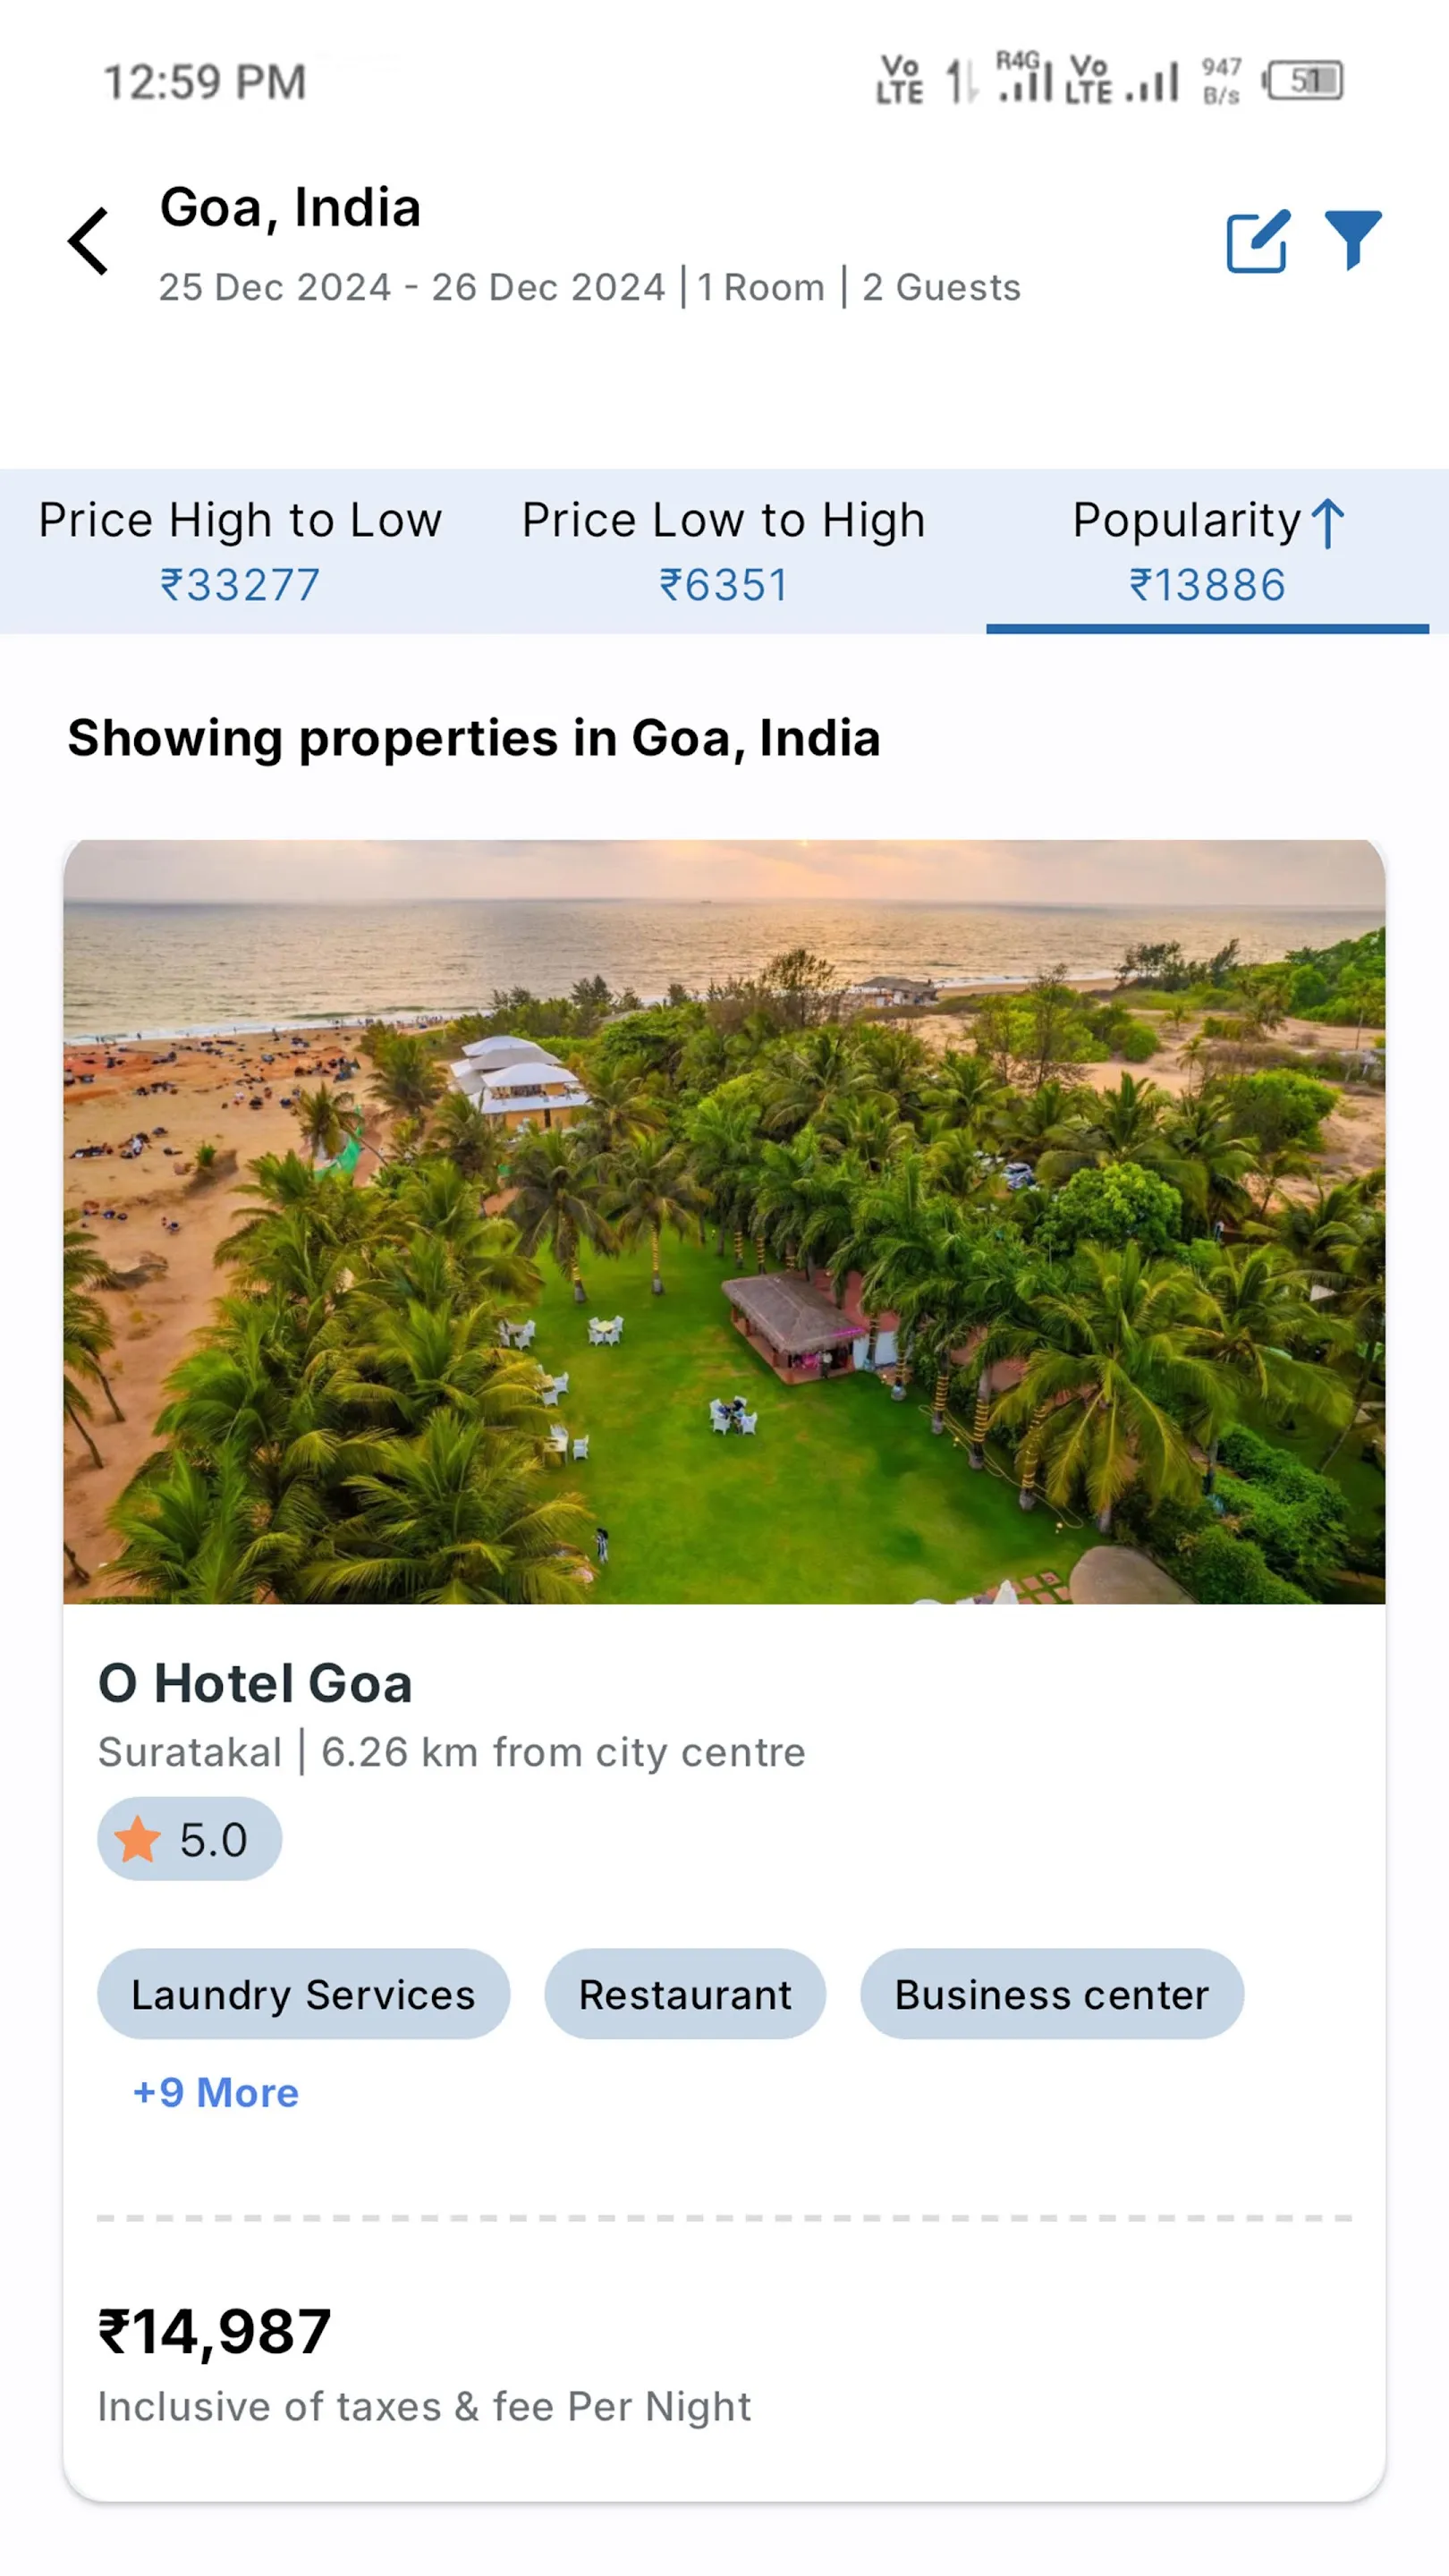Open the O Hotel Goa title

tap(255, 1683)
